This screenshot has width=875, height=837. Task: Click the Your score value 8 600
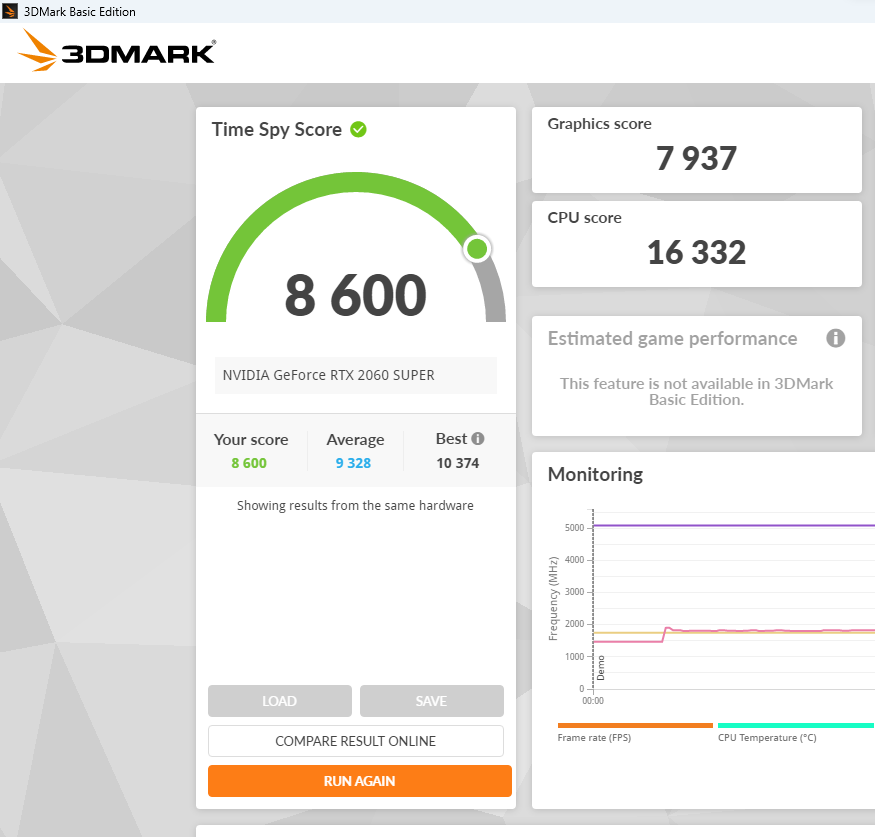click(x=249, y=463)
